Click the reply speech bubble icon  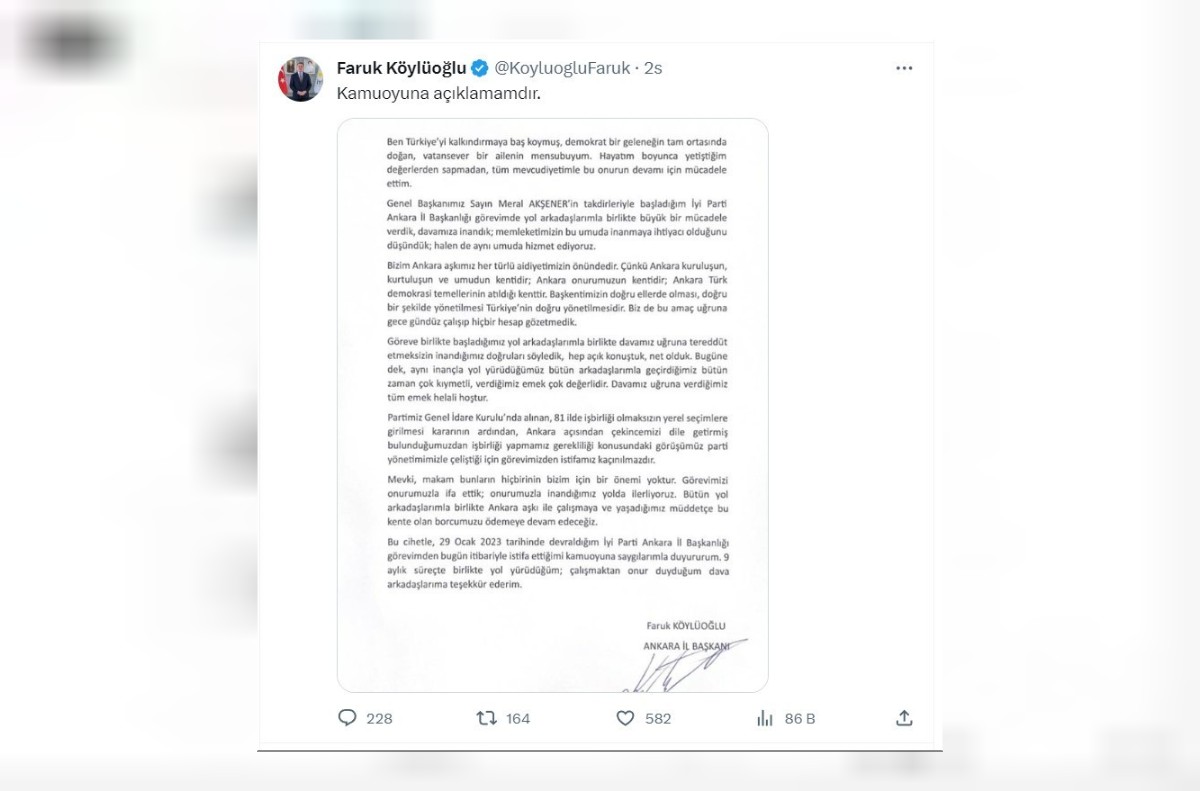tap(347, 718)
